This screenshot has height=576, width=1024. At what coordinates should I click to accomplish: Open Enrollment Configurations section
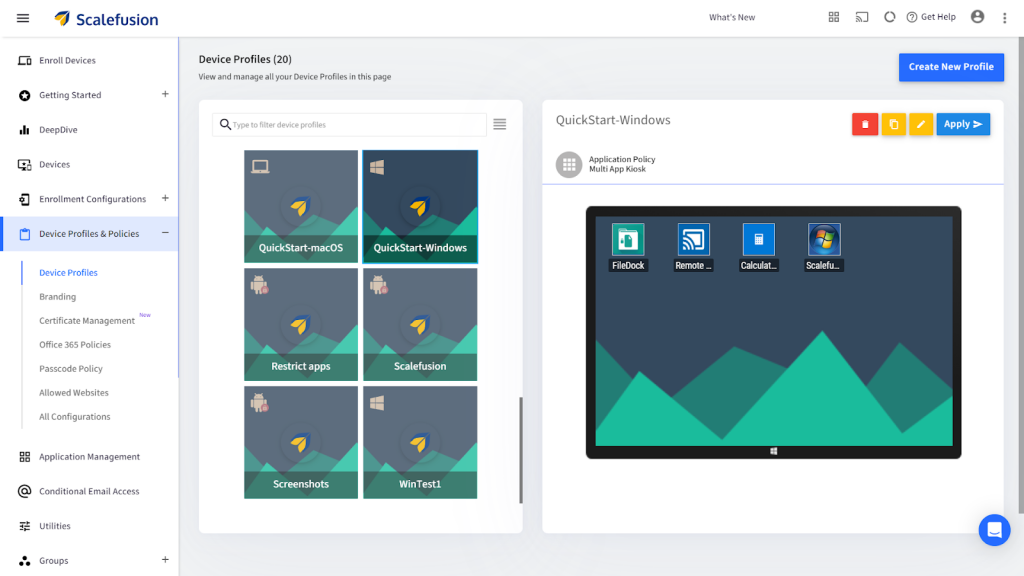pyautogui.click(x=92, y=199)
